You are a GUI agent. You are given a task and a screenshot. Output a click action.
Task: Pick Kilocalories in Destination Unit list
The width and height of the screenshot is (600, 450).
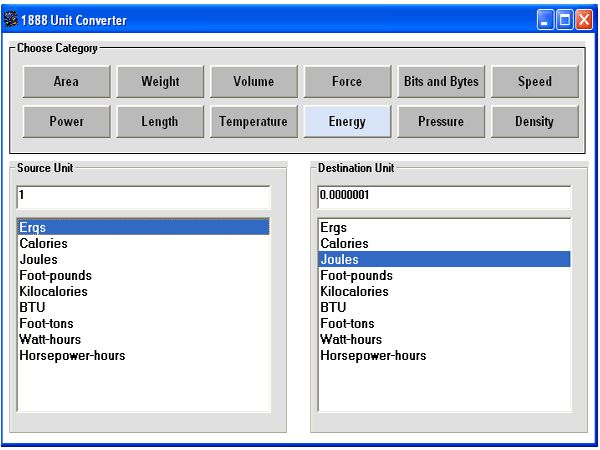point(444,292)
